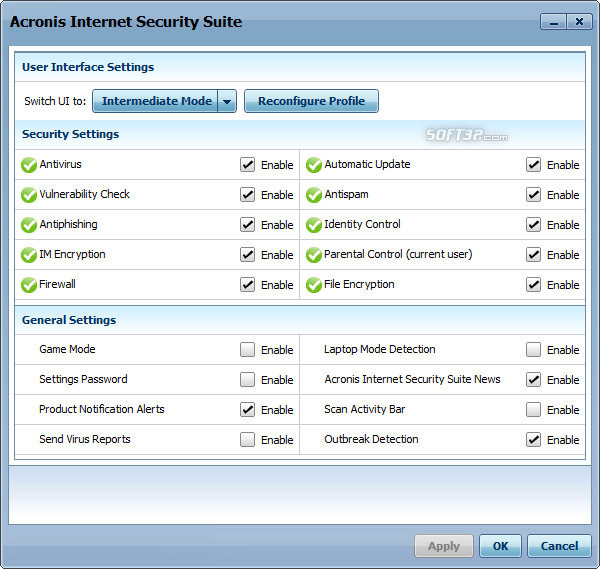
Task: Open the Switch UI mode dropdown arrow
Action: (x=227, y=101)
